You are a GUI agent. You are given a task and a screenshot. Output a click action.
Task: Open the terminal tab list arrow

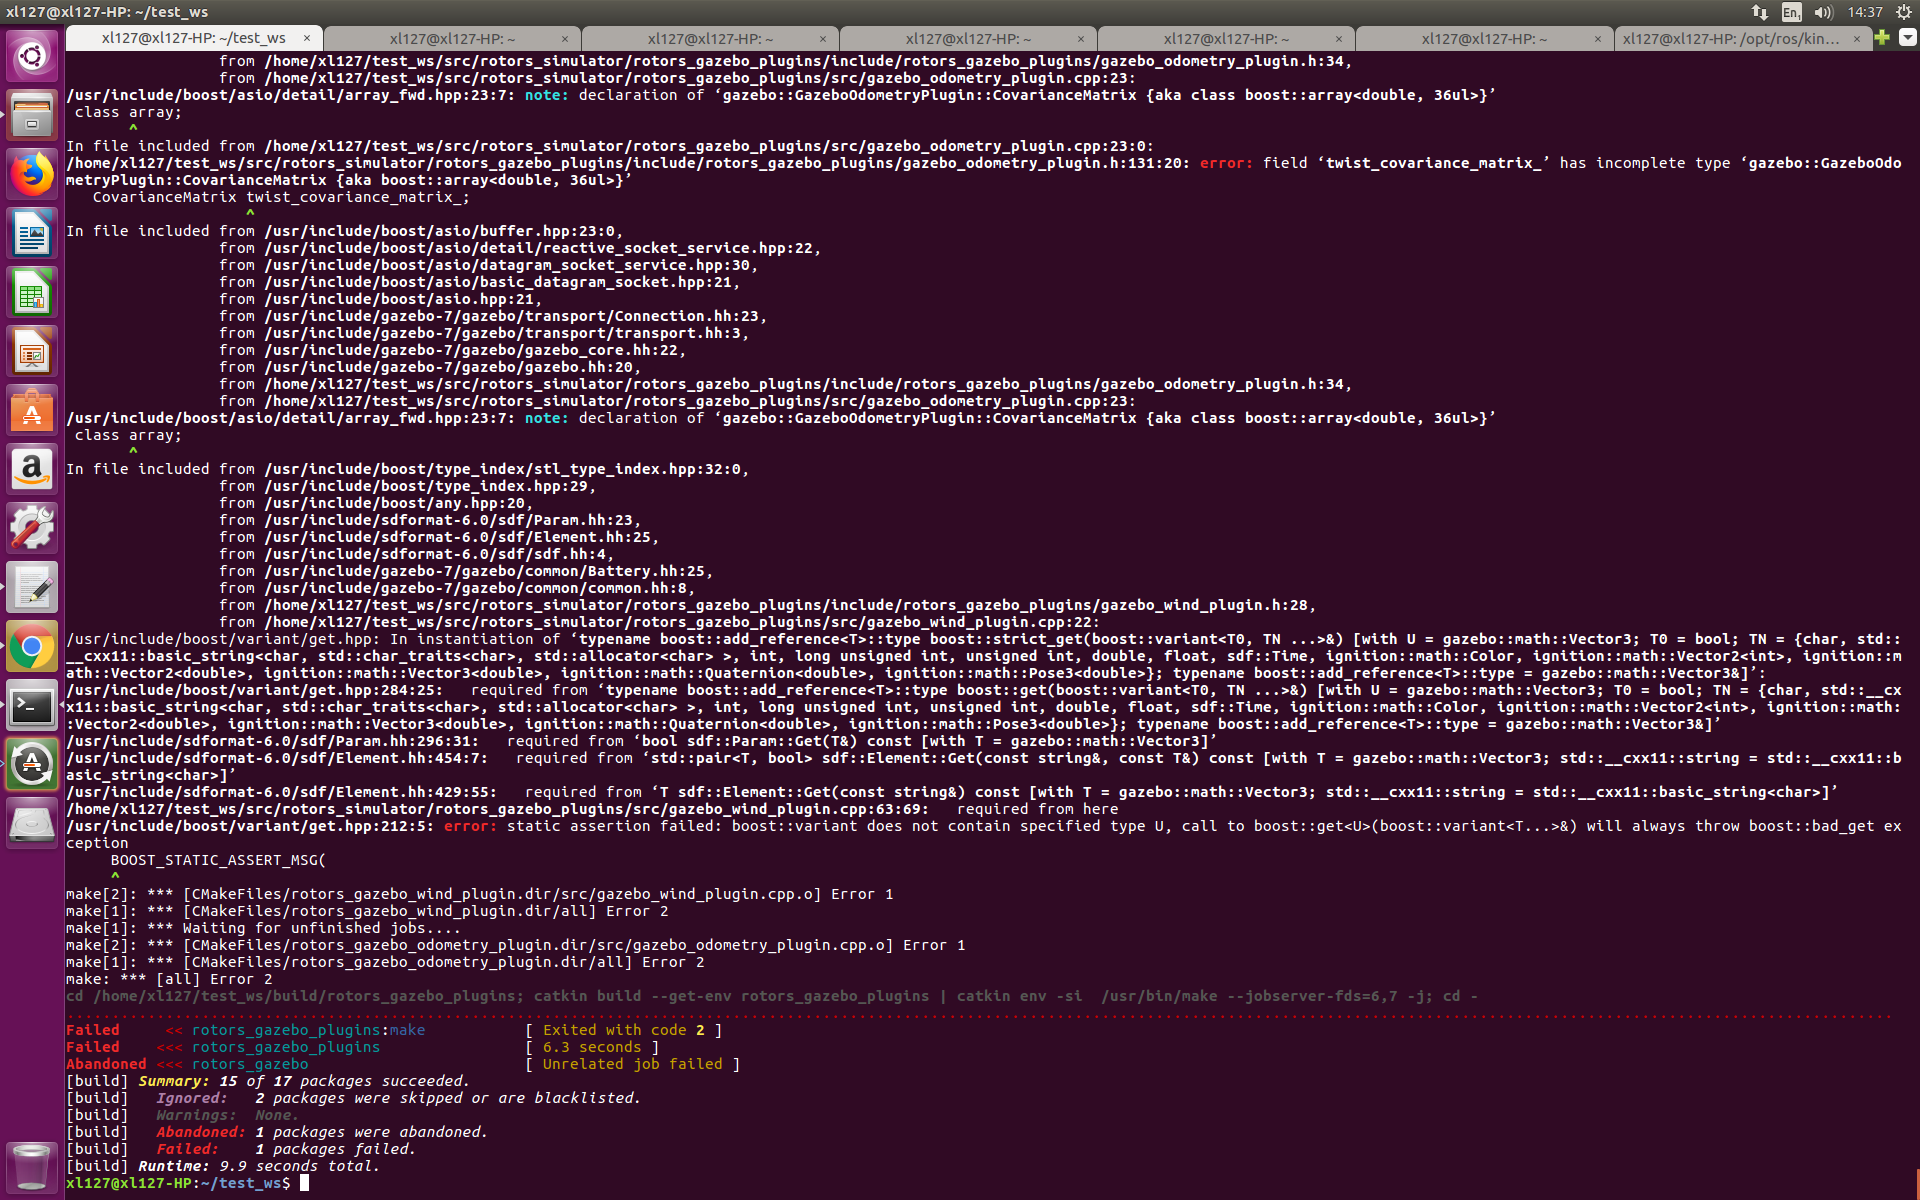(x=1908, y=38)
